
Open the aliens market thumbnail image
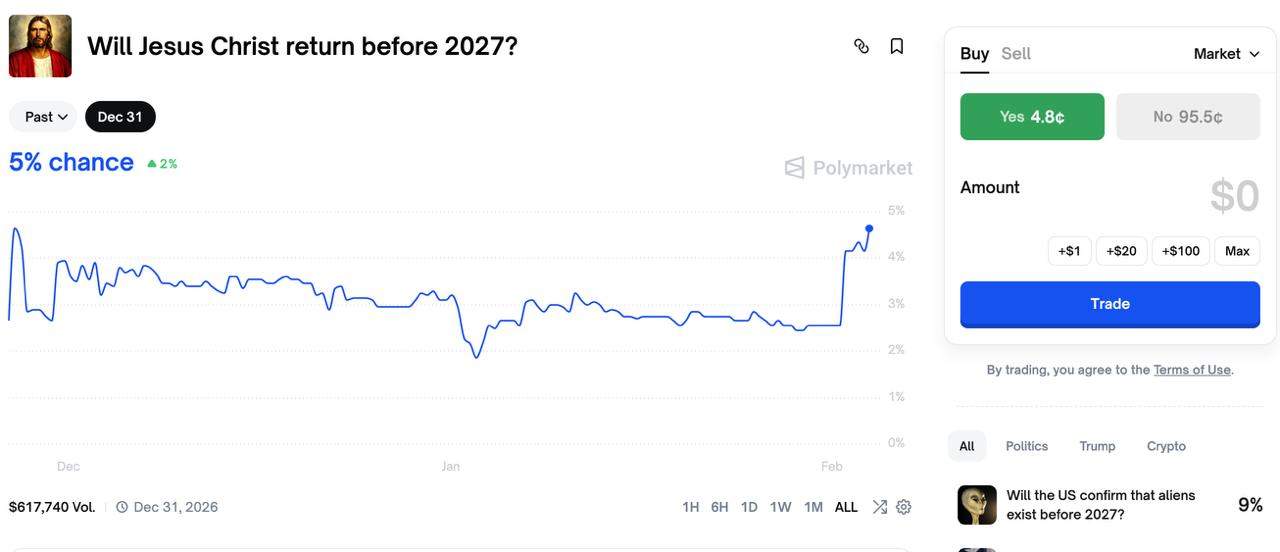[977, 505]
